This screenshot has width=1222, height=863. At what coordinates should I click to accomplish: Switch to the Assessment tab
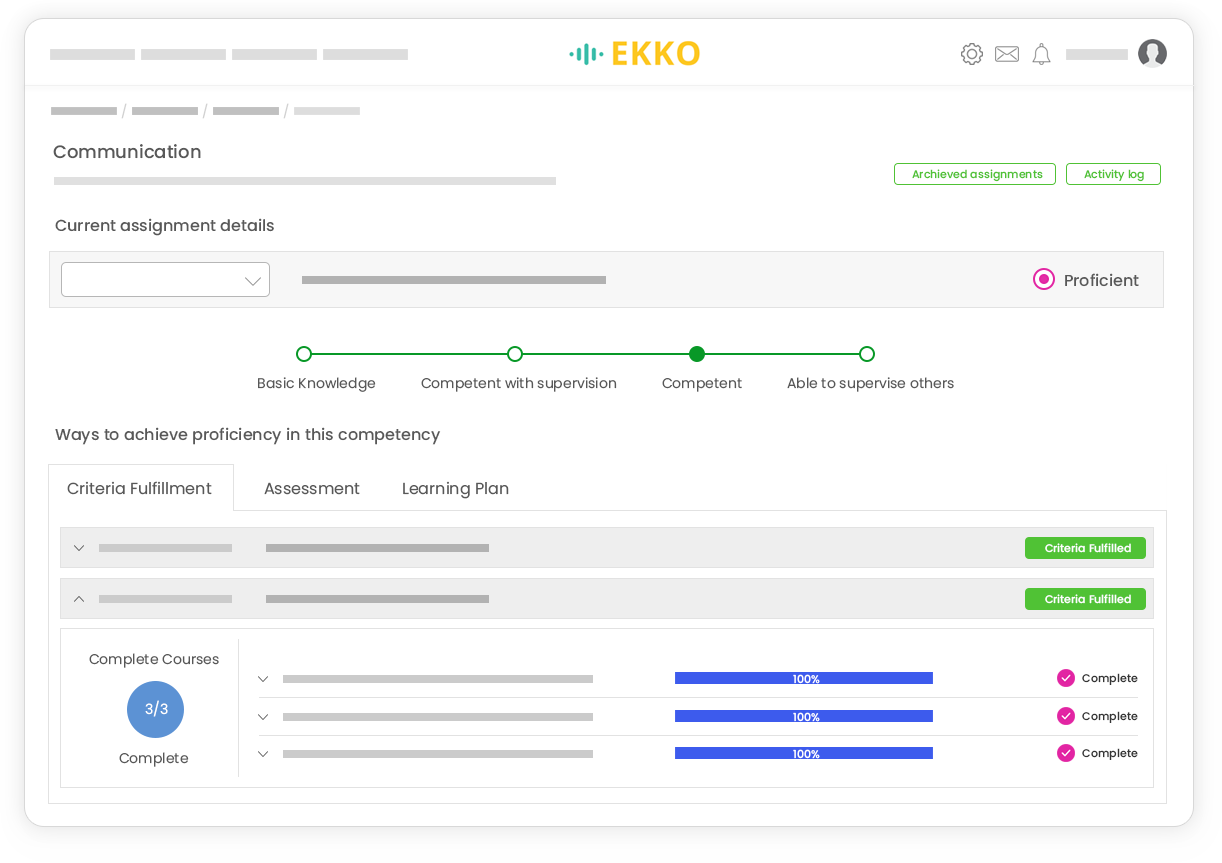coord(312,488)
